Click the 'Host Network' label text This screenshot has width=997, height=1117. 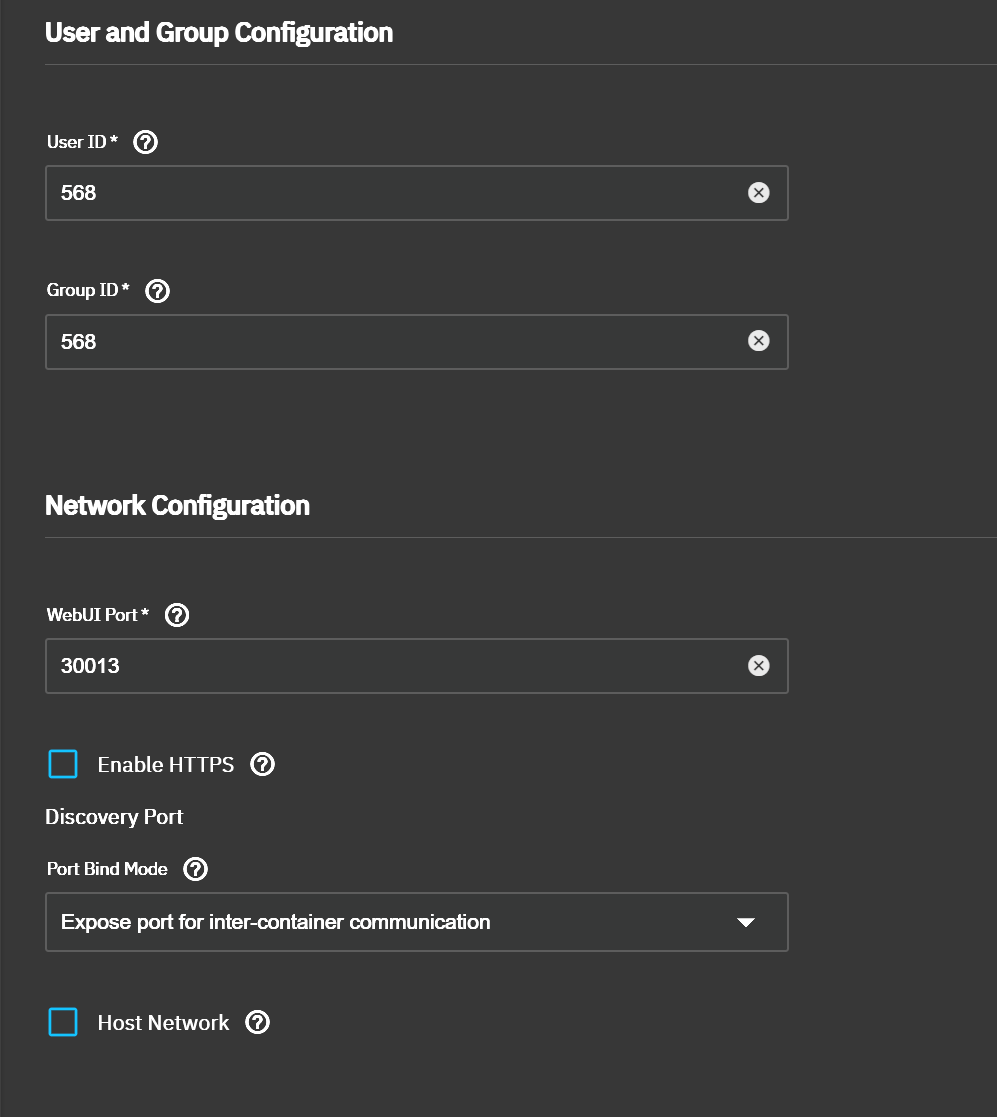[x=163, y=1023]
